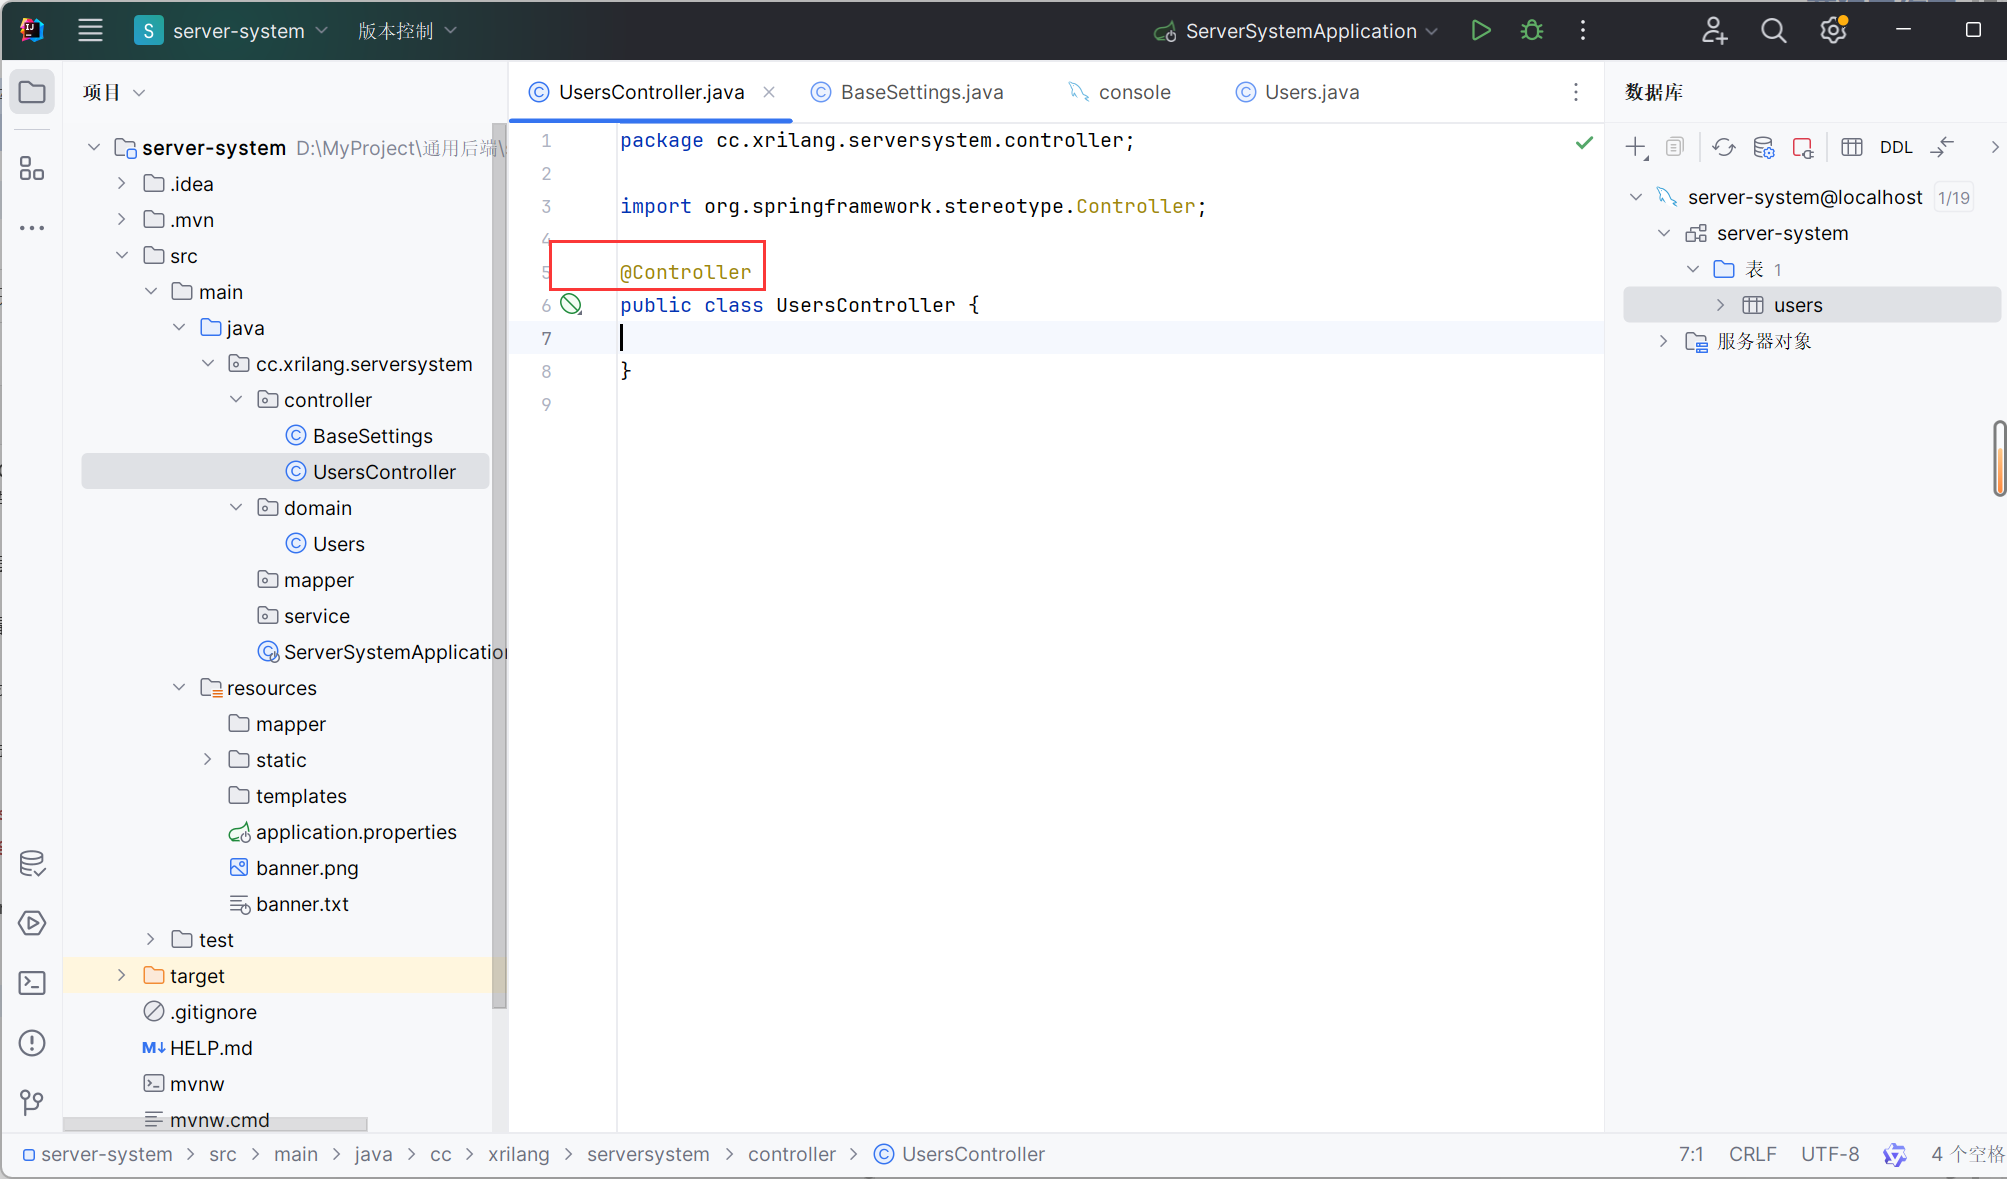Click the CRLF line separator status
This screenshot has width=2007, height=1179.
click(x=1753, y=1155)
